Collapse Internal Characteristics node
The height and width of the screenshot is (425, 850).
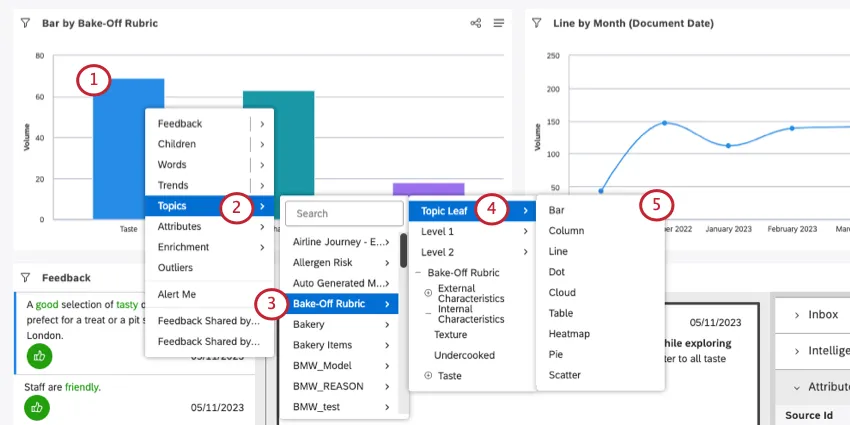[x=428, y=313]
